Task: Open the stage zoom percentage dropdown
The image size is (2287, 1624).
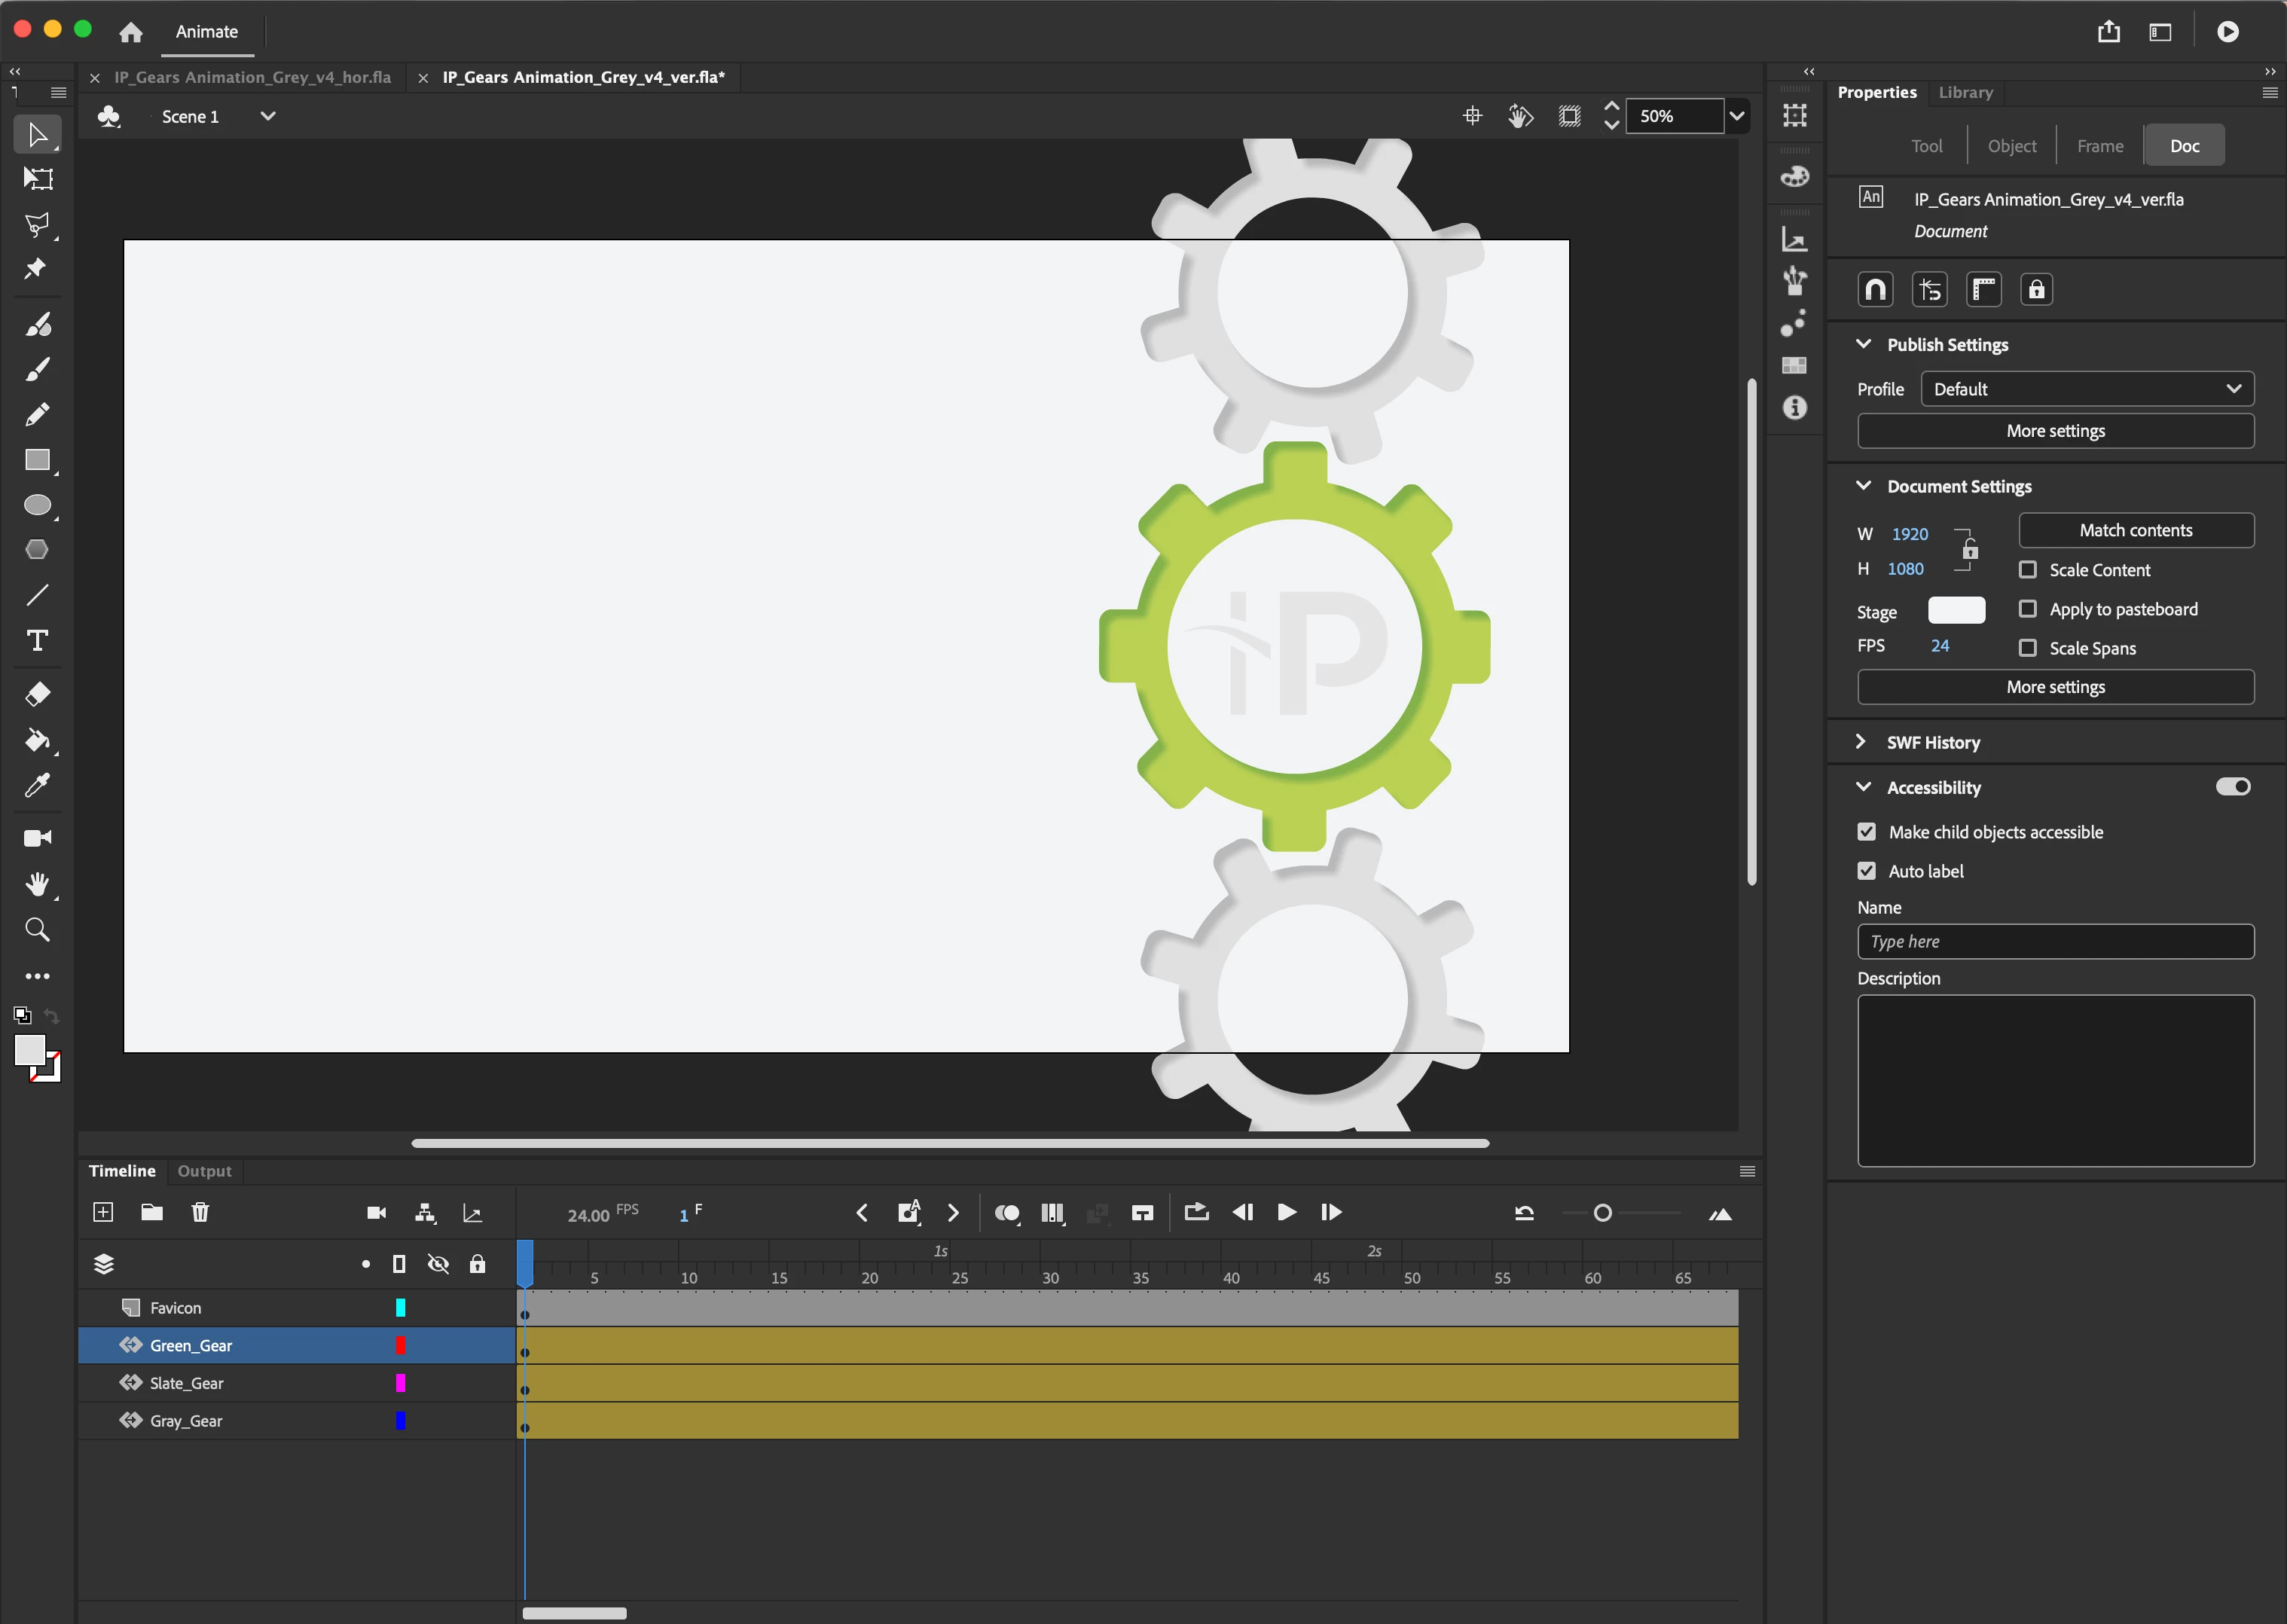Action: coord(1737,116)
